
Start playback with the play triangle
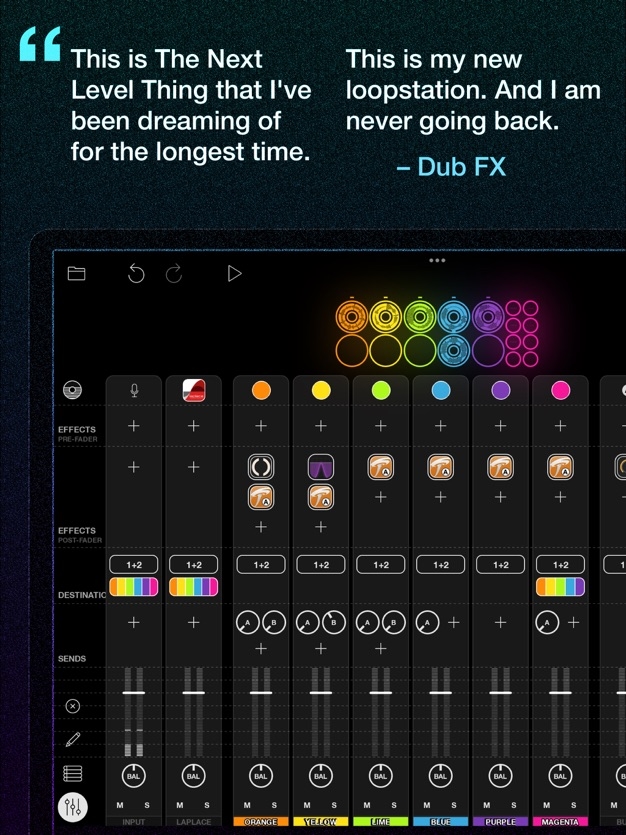point(234,274)
